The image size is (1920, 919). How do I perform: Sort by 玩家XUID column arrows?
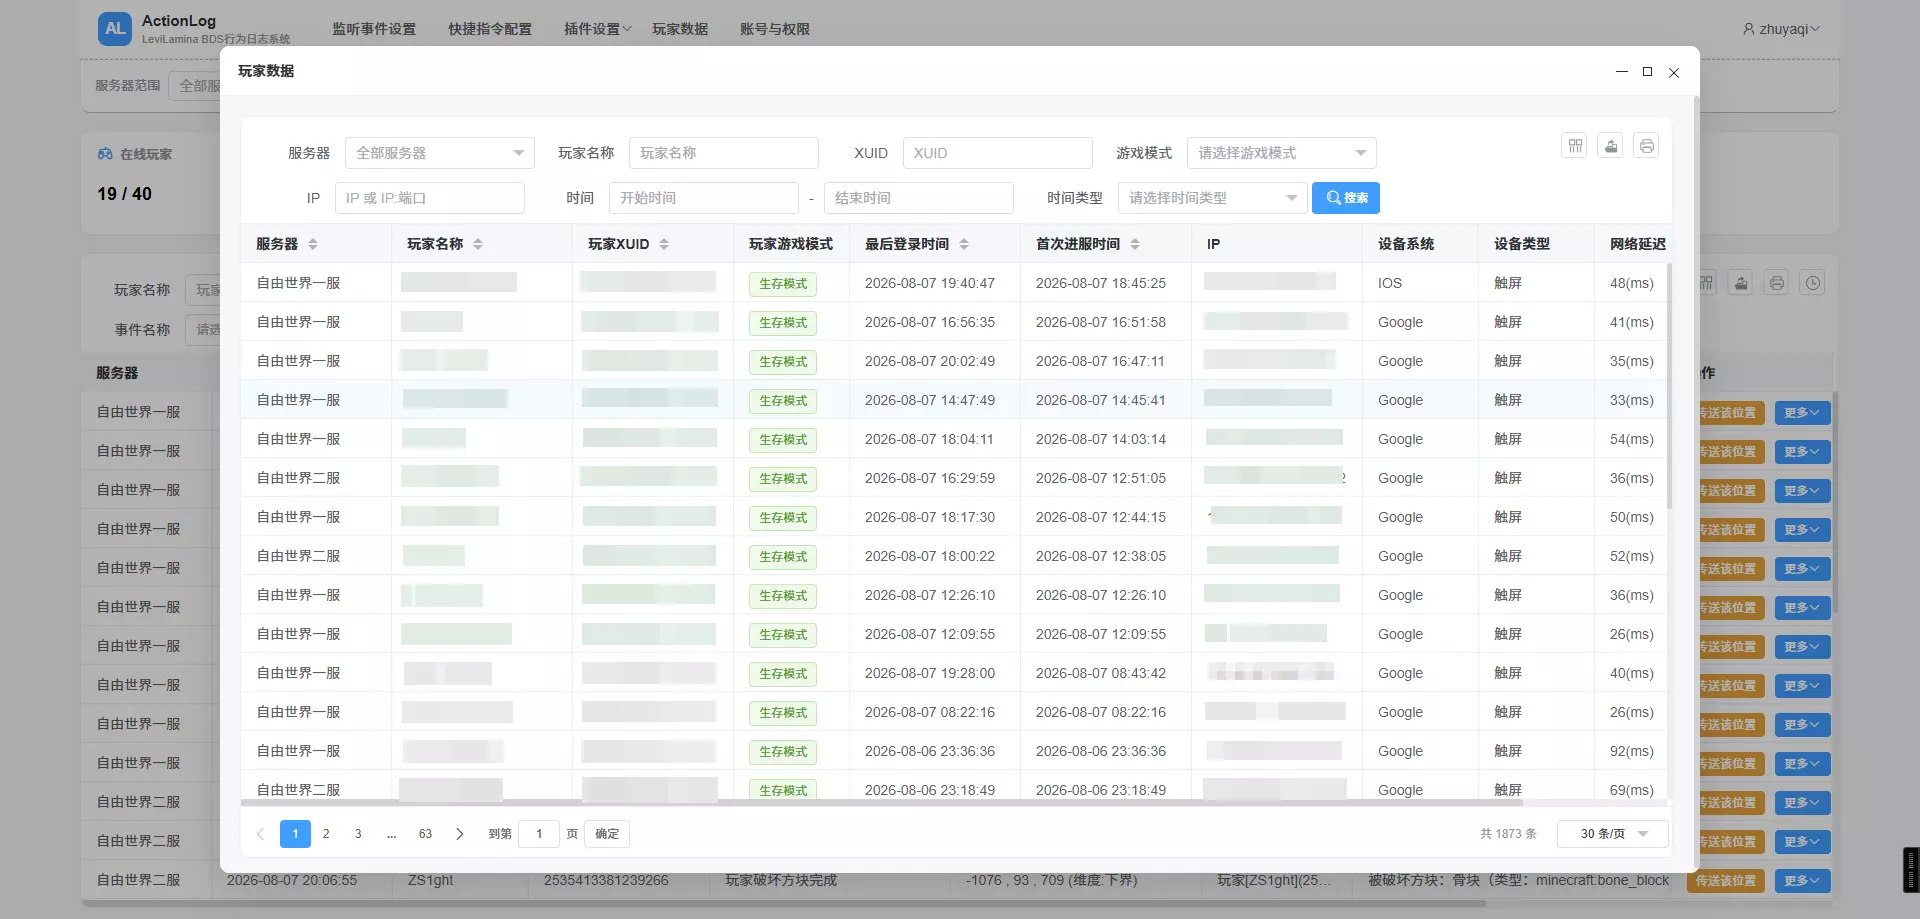pos(664,244)
